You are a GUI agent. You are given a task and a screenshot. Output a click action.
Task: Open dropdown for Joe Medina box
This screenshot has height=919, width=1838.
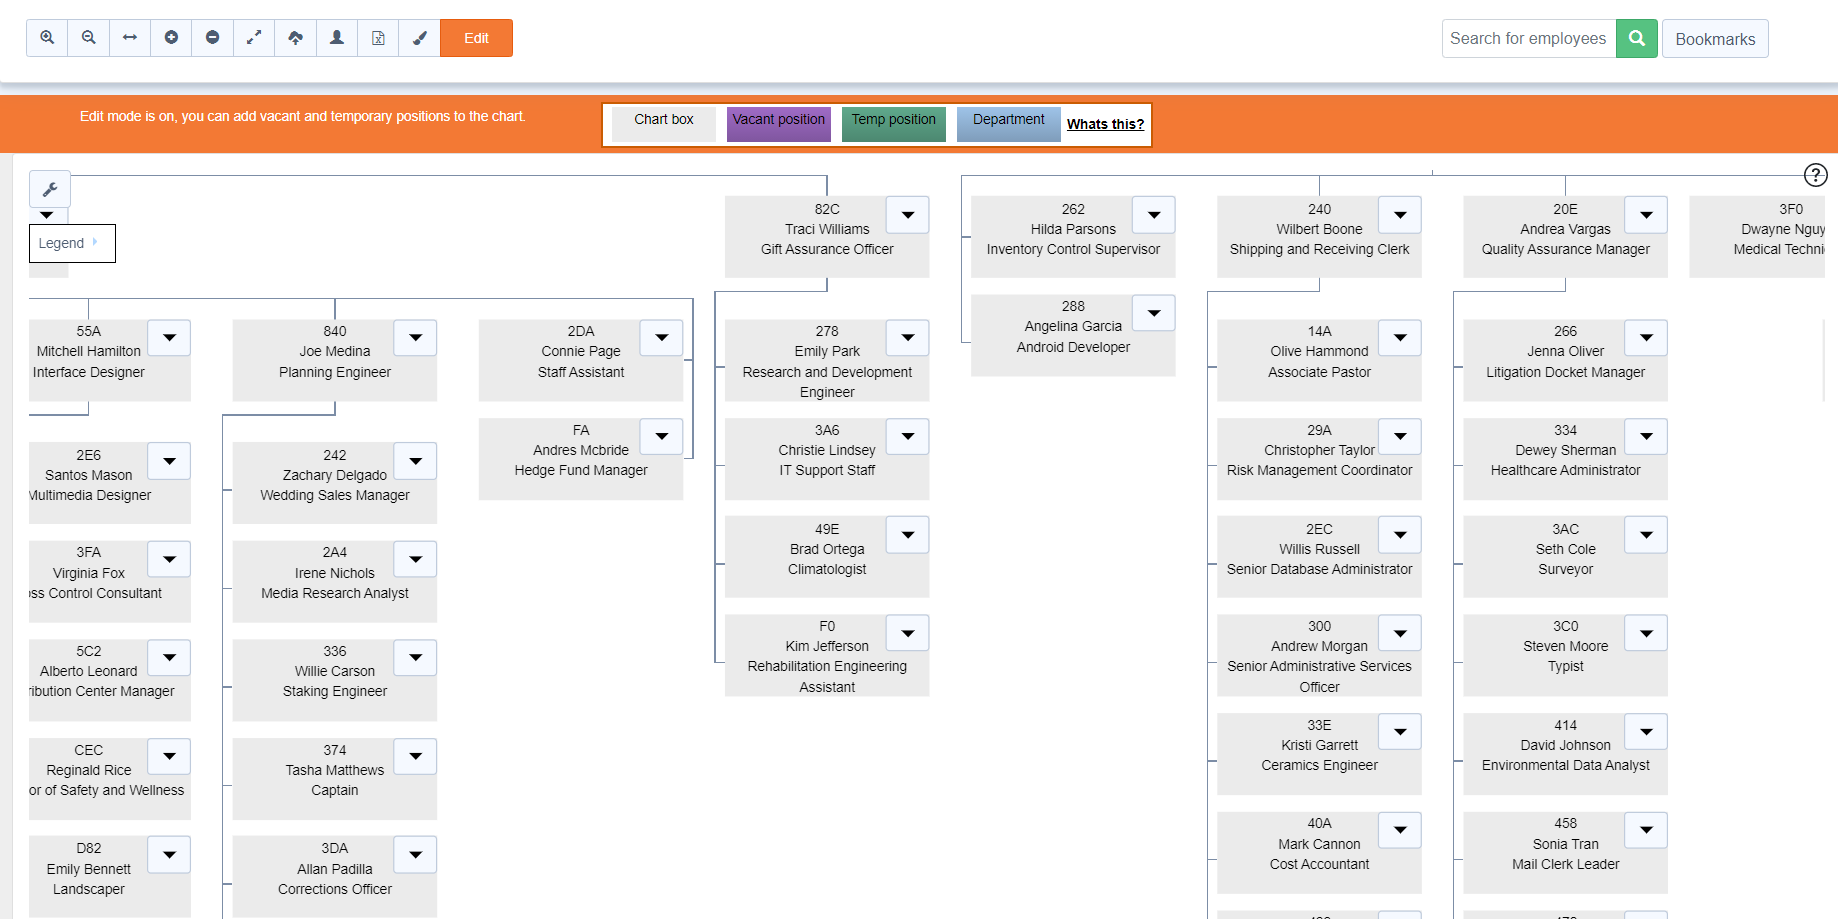tap(415, 338)
